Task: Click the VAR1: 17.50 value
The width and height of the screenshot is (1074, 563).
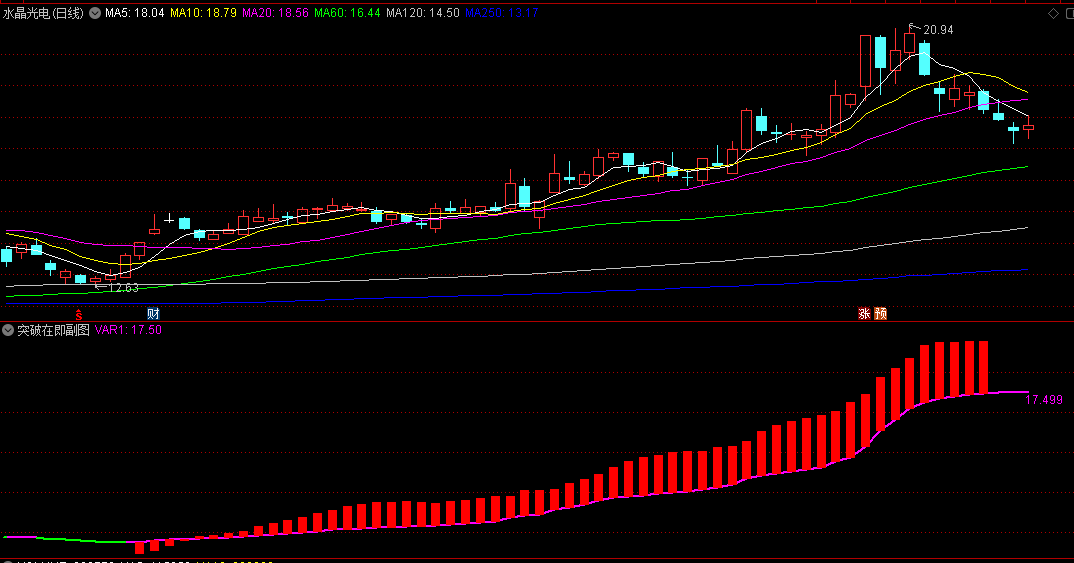Action: click(128, 330)
